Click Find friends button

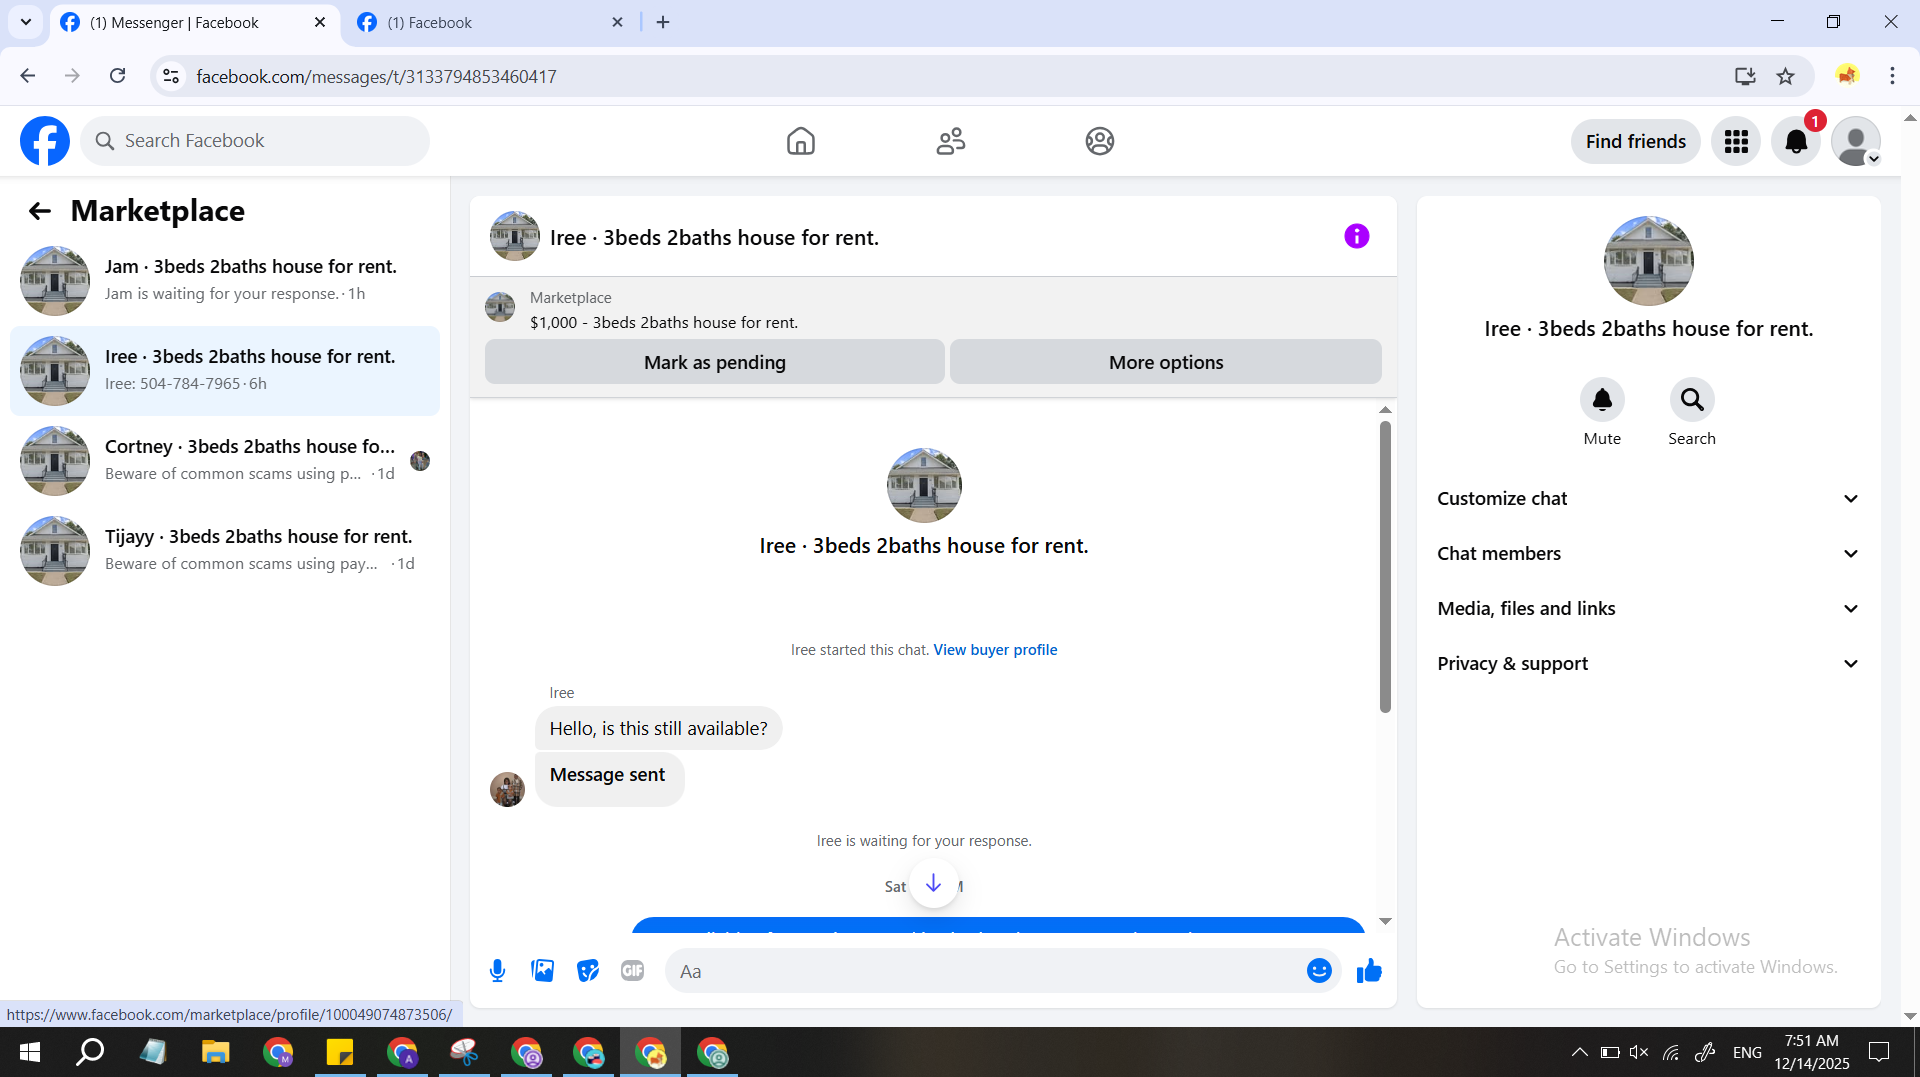[1636, 141]
